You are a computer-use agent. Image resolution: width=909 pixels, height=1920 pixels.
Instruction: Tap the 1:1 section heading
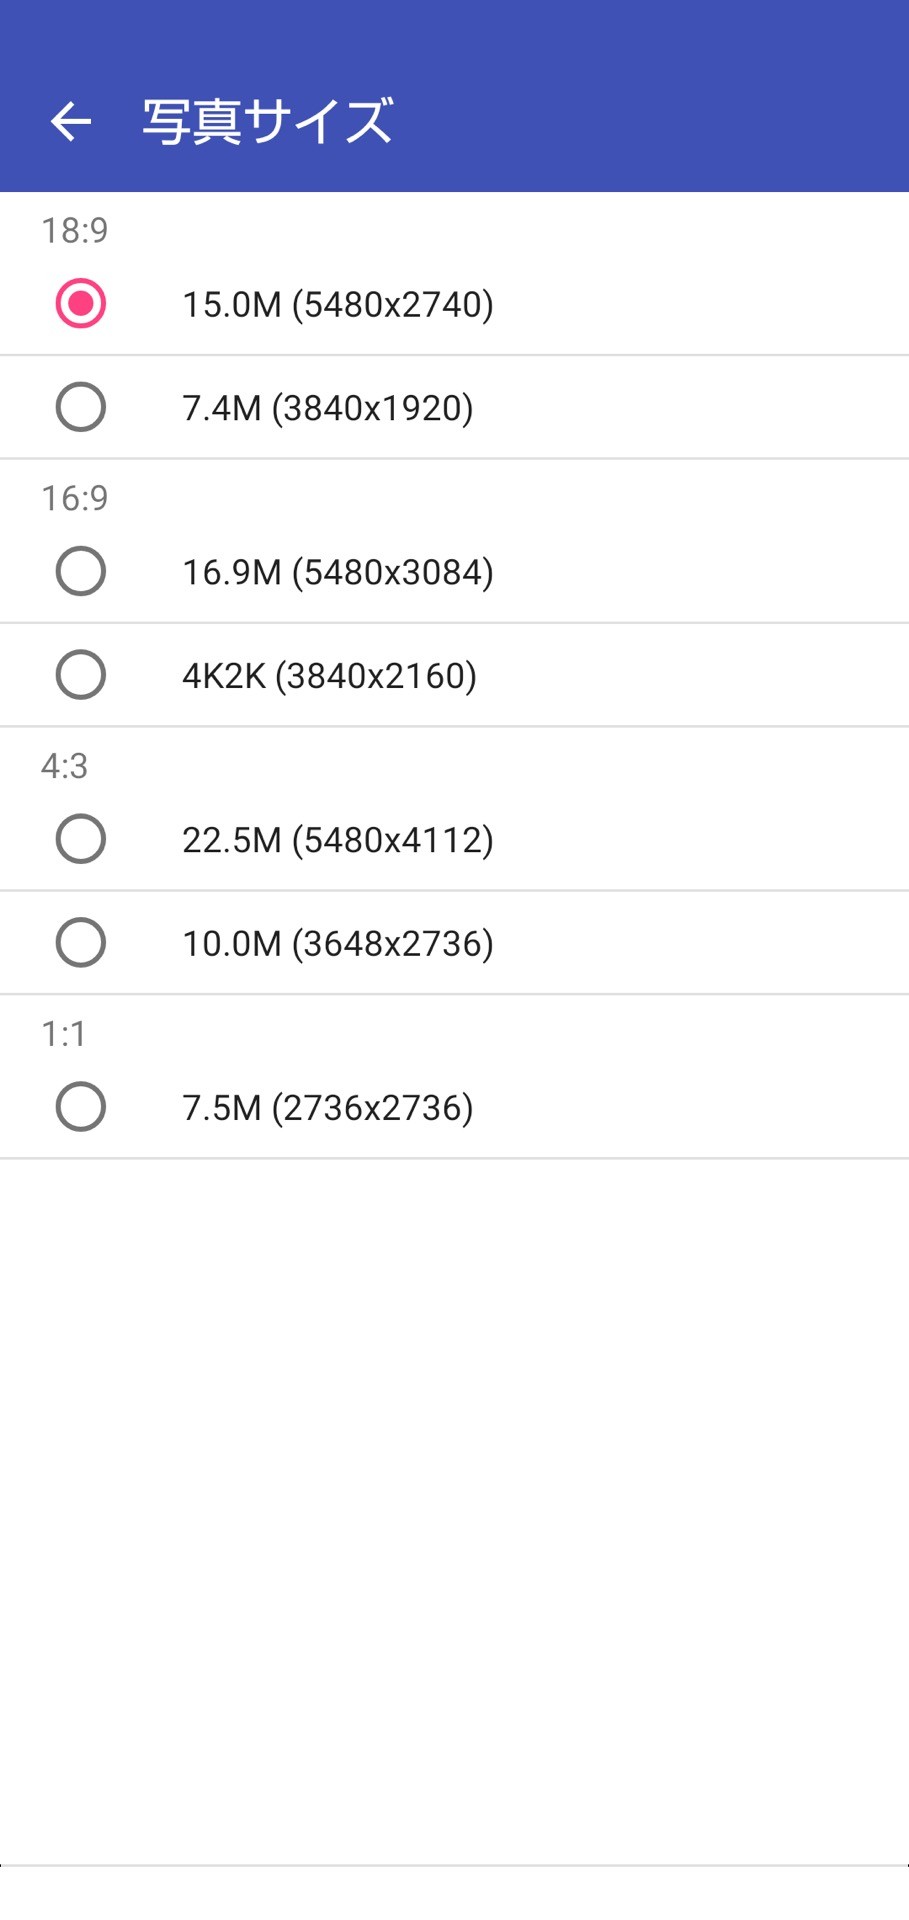tap(63, 1034)
